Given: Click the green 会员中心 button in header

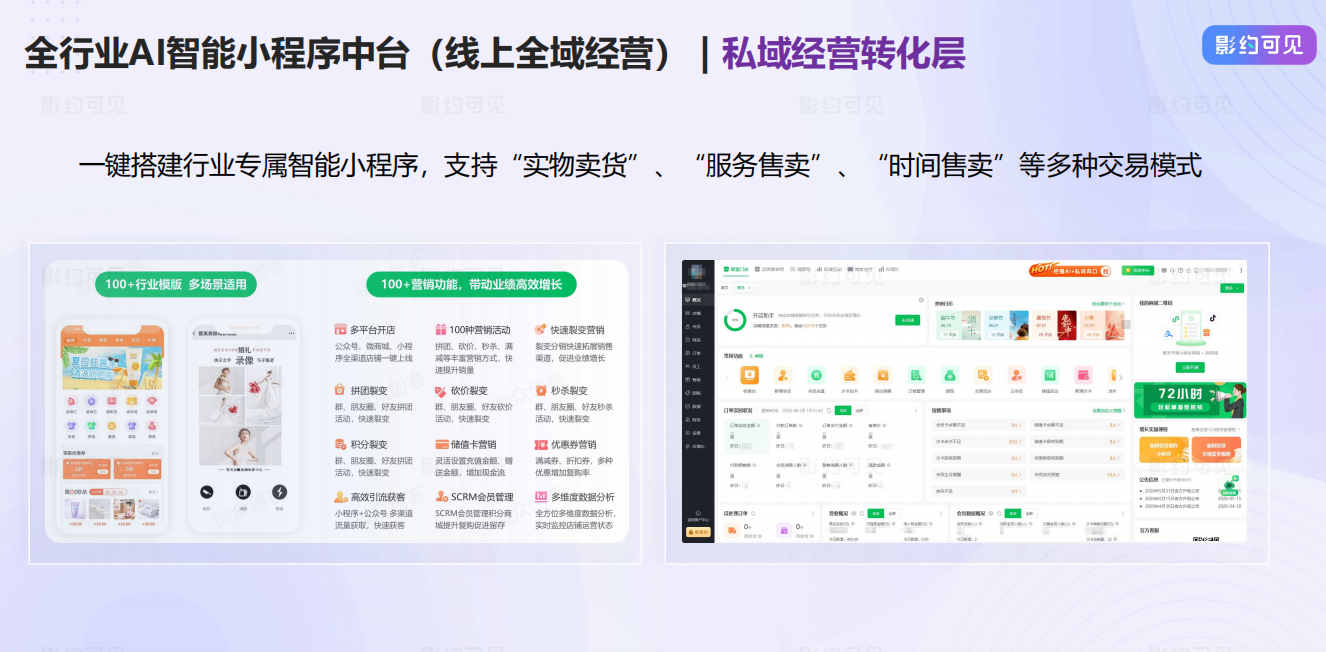Looking at the screenshot, I should [x=1137, y=270].
